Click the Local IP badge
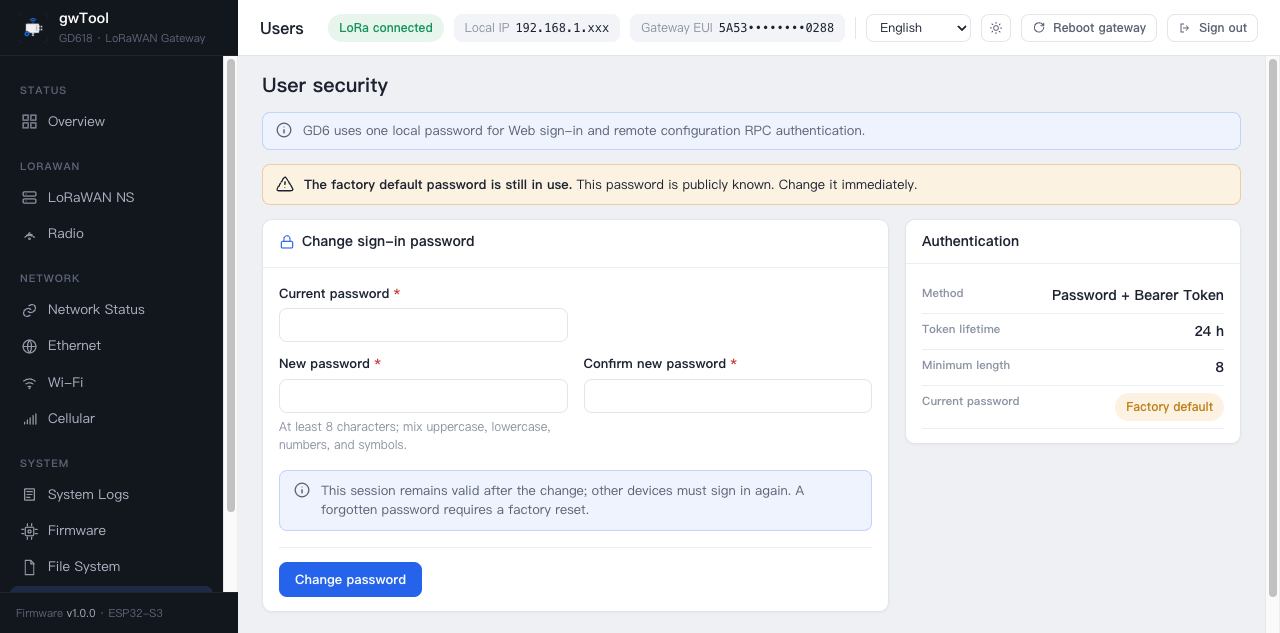 click(537, 28)
